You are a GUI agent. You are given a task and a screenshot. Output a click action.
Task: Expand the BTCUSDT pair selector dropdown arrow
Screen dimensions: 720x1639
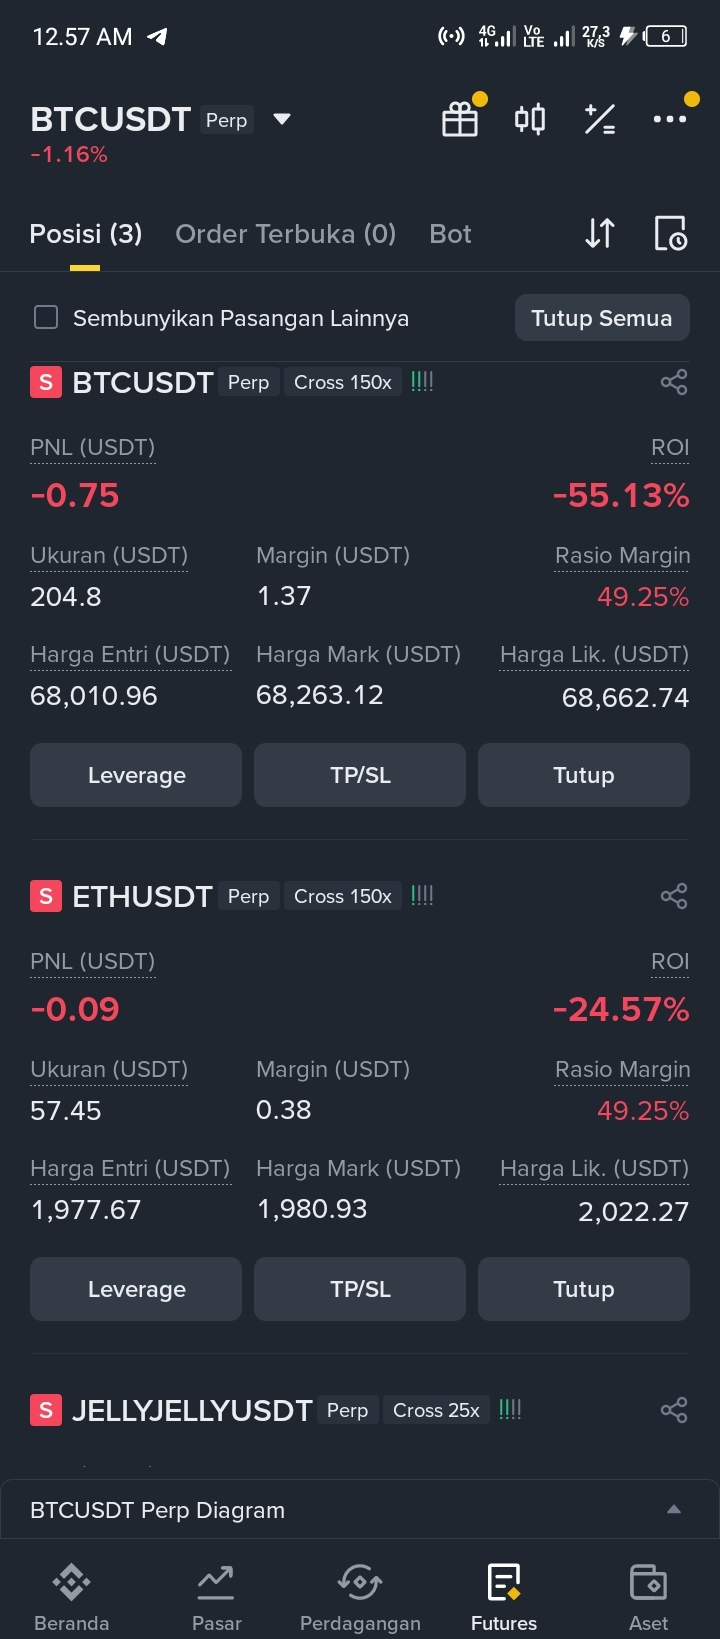point(282,119)
